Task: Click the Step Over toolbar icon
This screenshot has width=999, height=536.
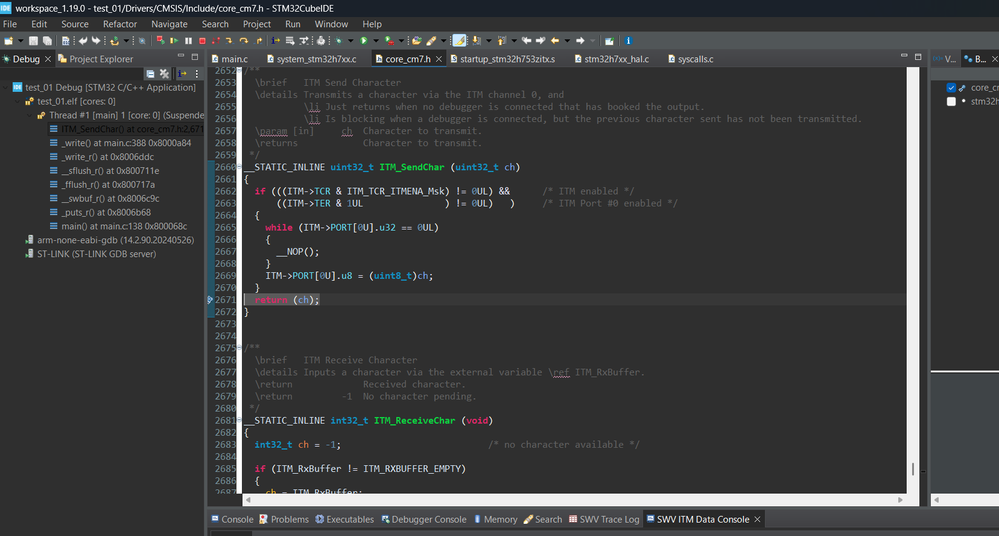Action: click(x=243, y=41)
